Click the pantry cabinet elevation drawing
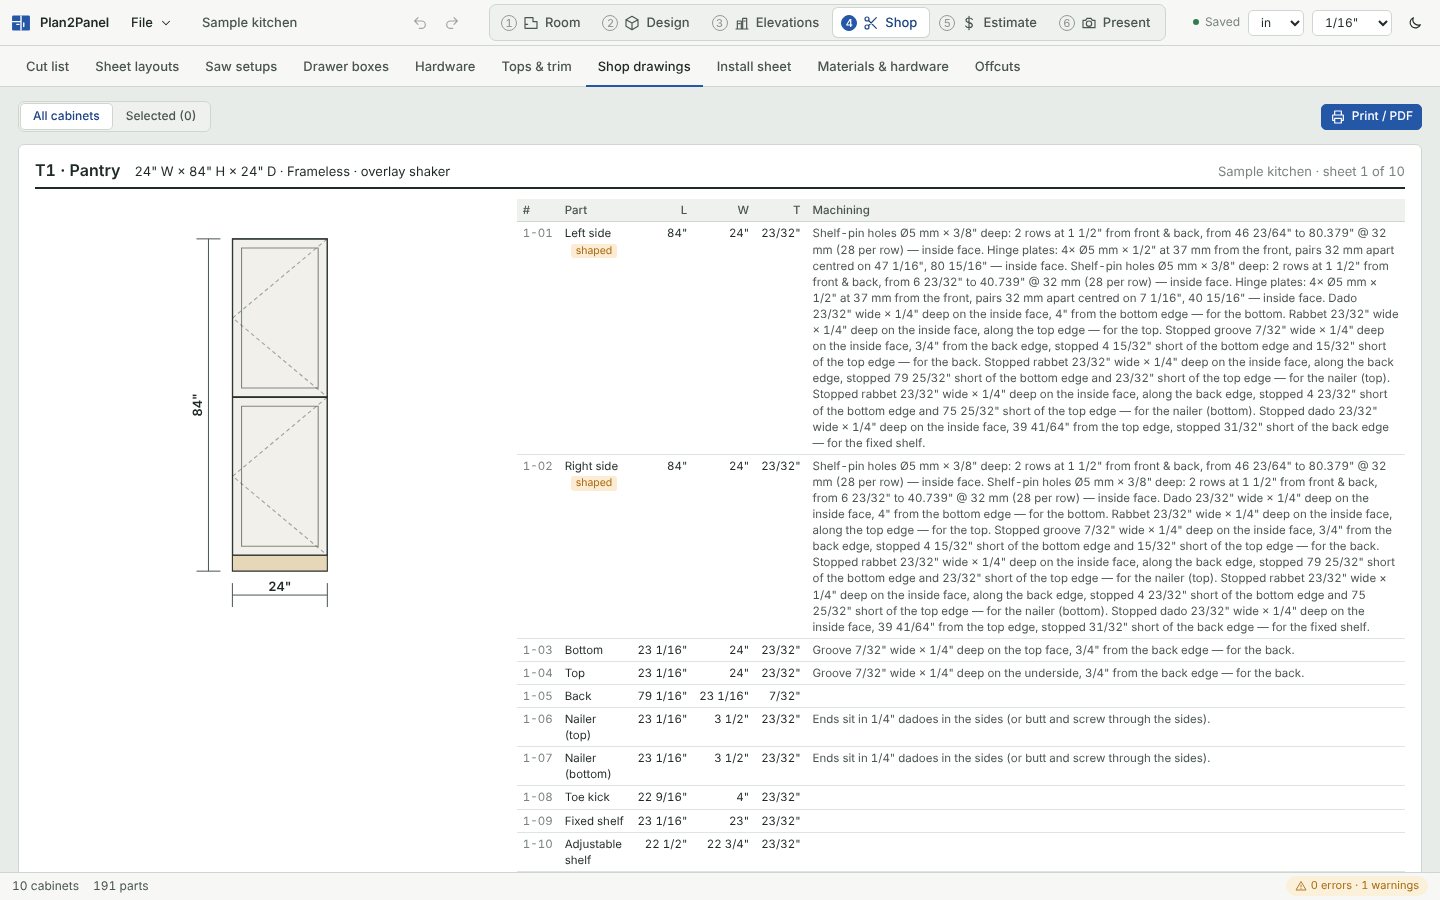This screenshot has height=900, width=1440. (x=280, y=405)
